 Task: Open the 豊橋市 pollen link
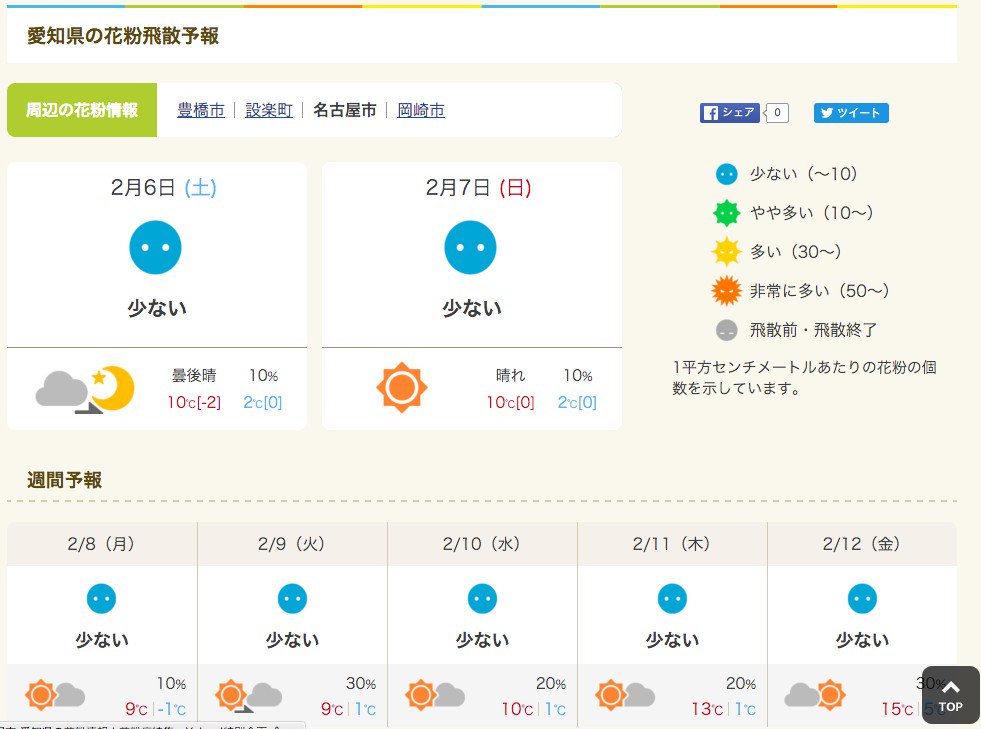pos(201,110)
